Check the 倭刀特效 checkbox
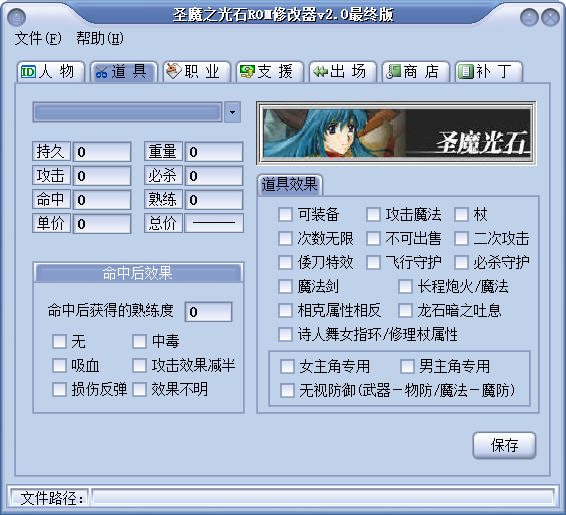 coord(285,262)
